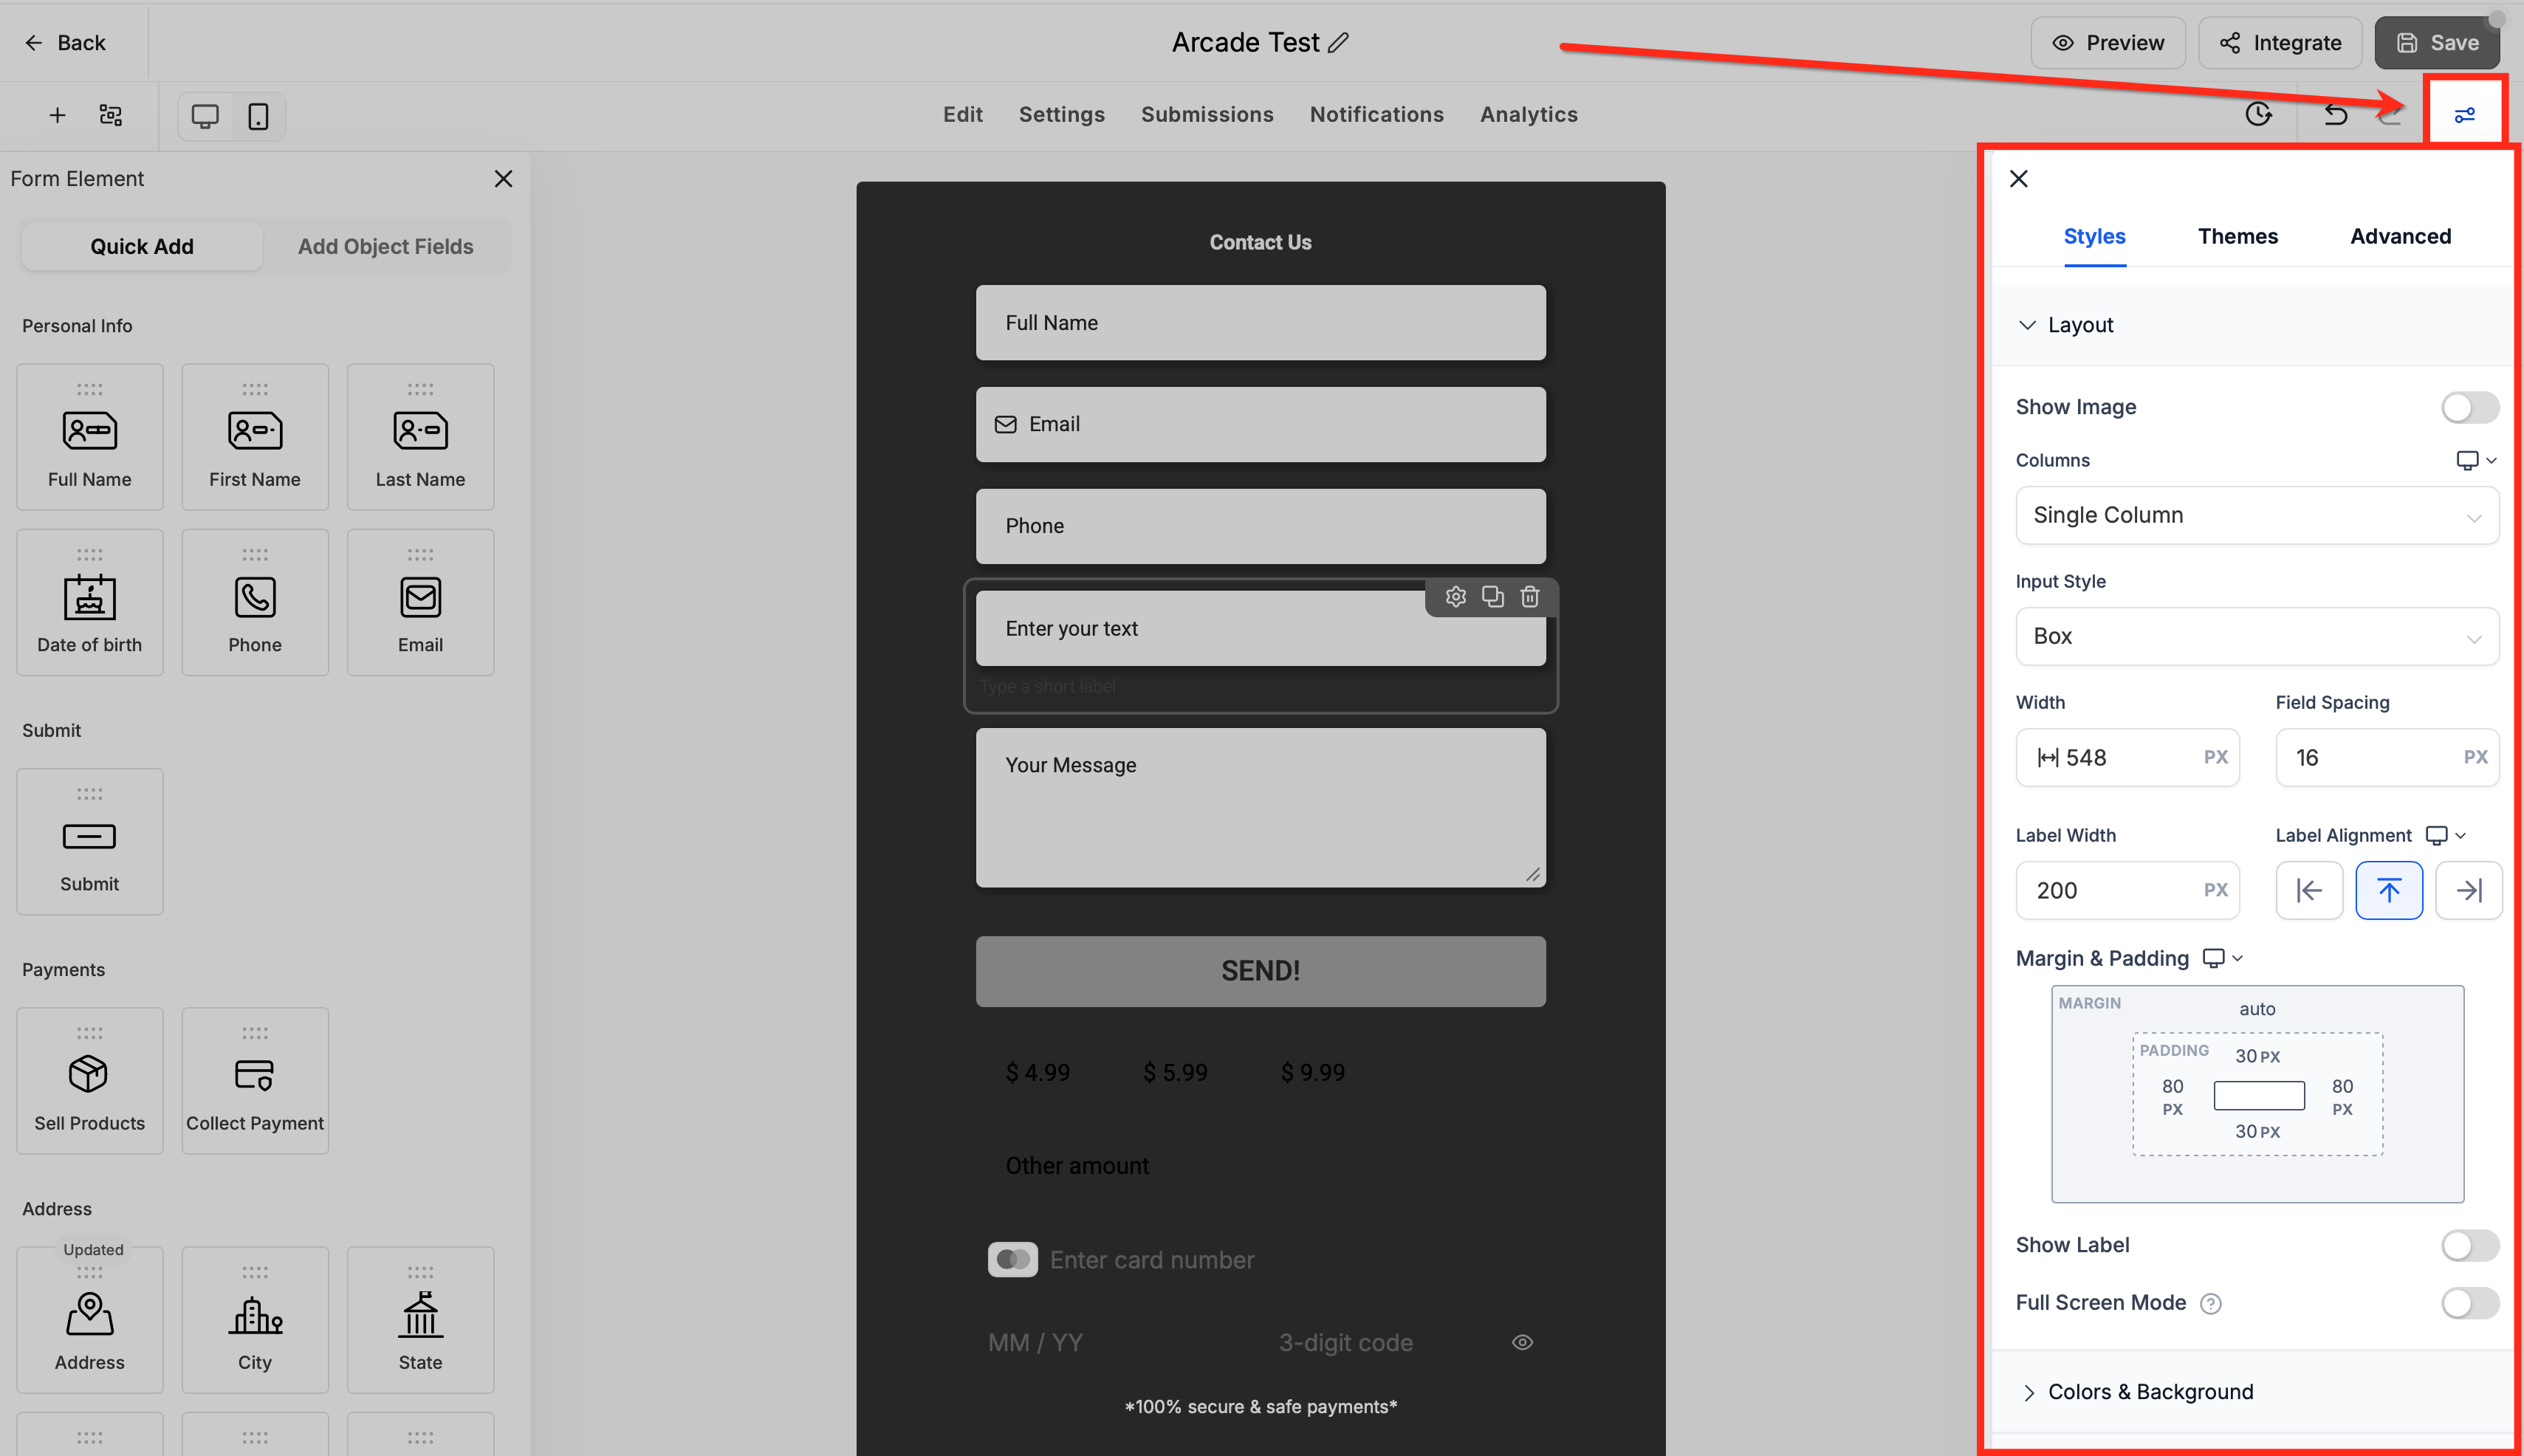Align labels to the left

(2309, 890)
